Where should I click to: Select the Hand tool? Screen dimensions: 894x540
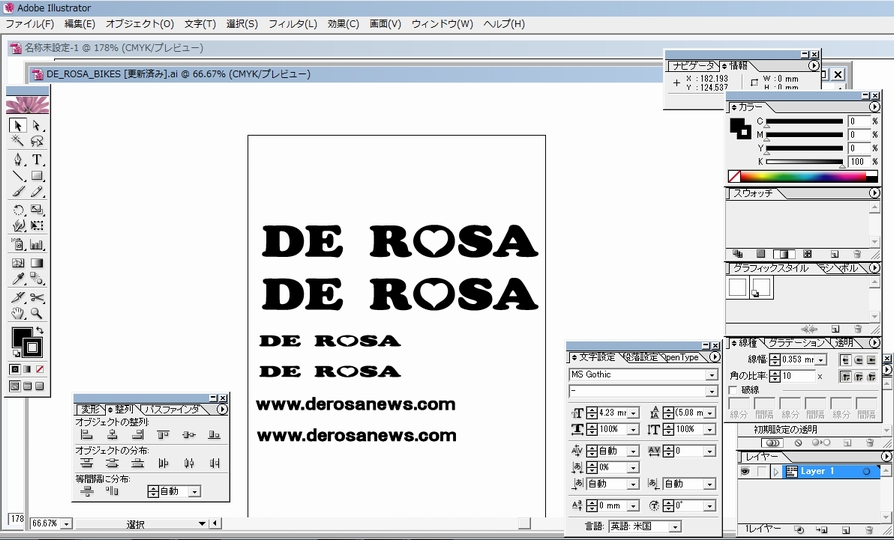[x=18, y=314]
